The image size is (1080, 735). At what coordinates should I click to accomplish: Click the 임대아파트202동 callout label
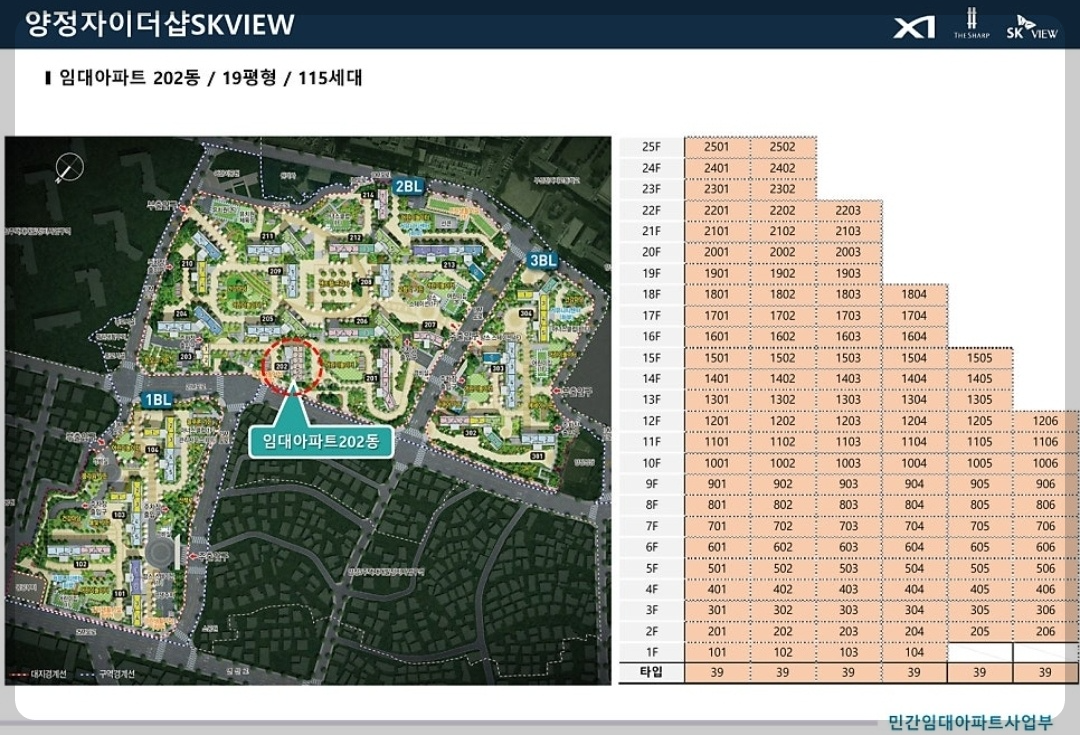click(x=321, y=441)
